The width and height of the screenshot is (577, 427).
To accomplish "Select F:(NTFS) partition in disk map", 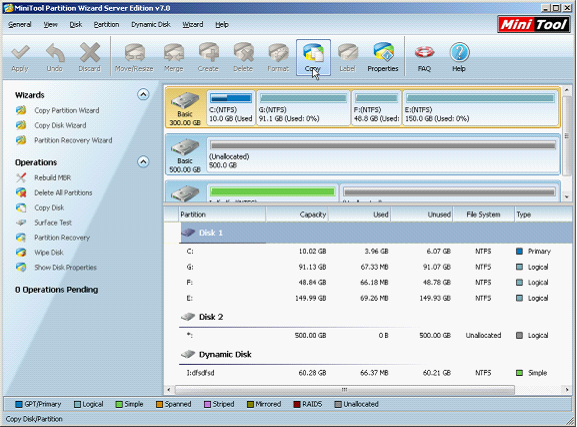I will click(376, 108).
